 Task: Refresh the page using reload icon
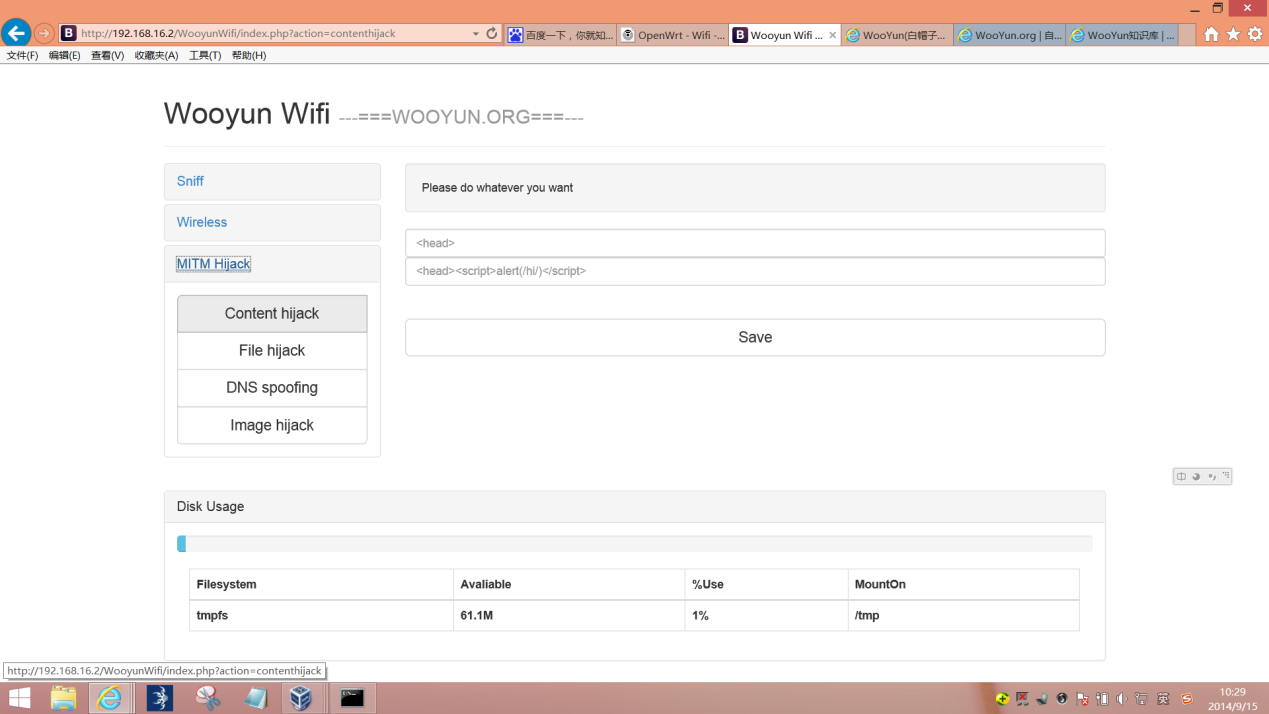coord(492,33)
